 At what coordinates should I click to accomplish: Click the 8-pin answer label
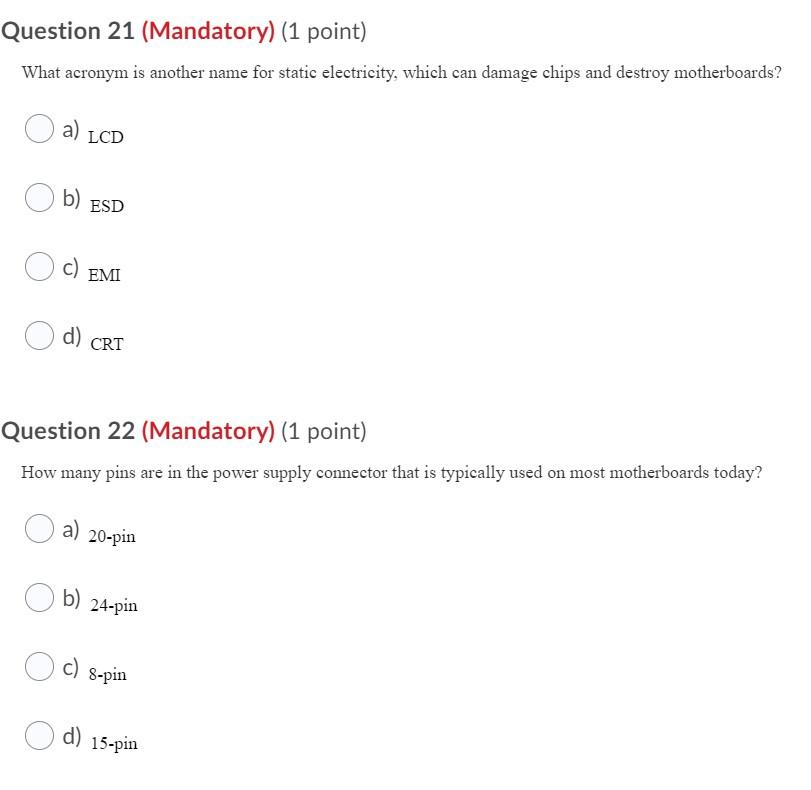pos(107,674)
